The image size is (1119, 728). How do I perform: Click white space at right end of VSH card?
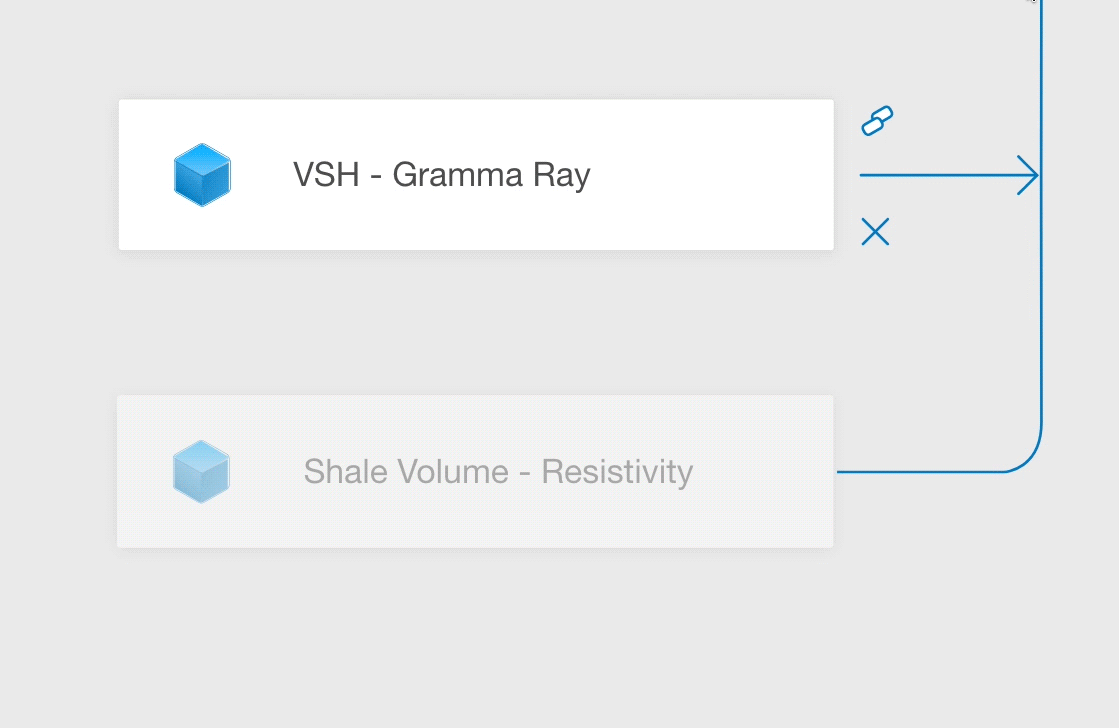coord(714,175)
